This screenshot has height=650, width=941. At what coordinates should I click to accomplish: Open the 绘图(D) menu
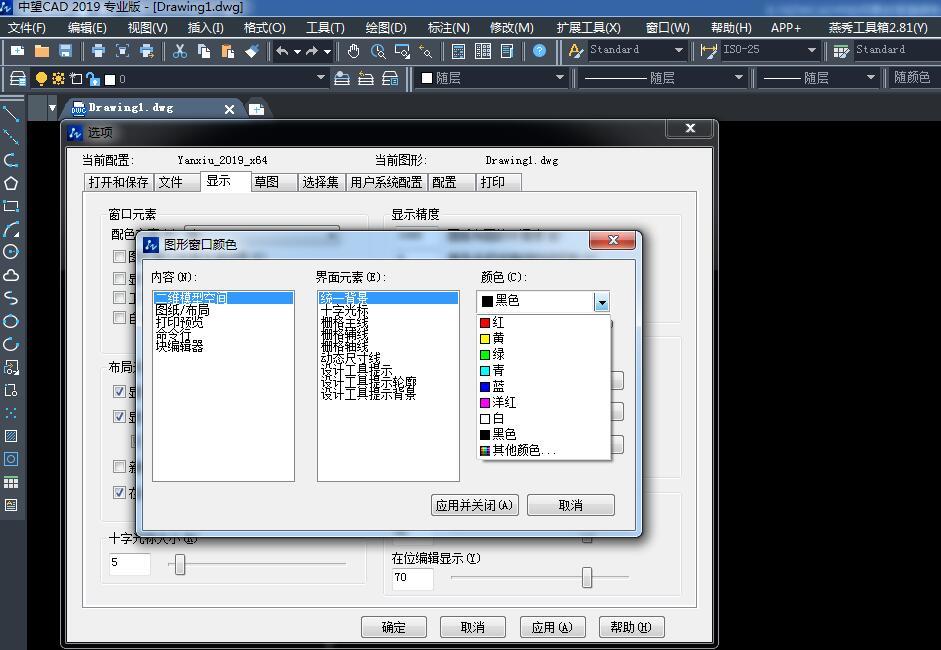386,28
